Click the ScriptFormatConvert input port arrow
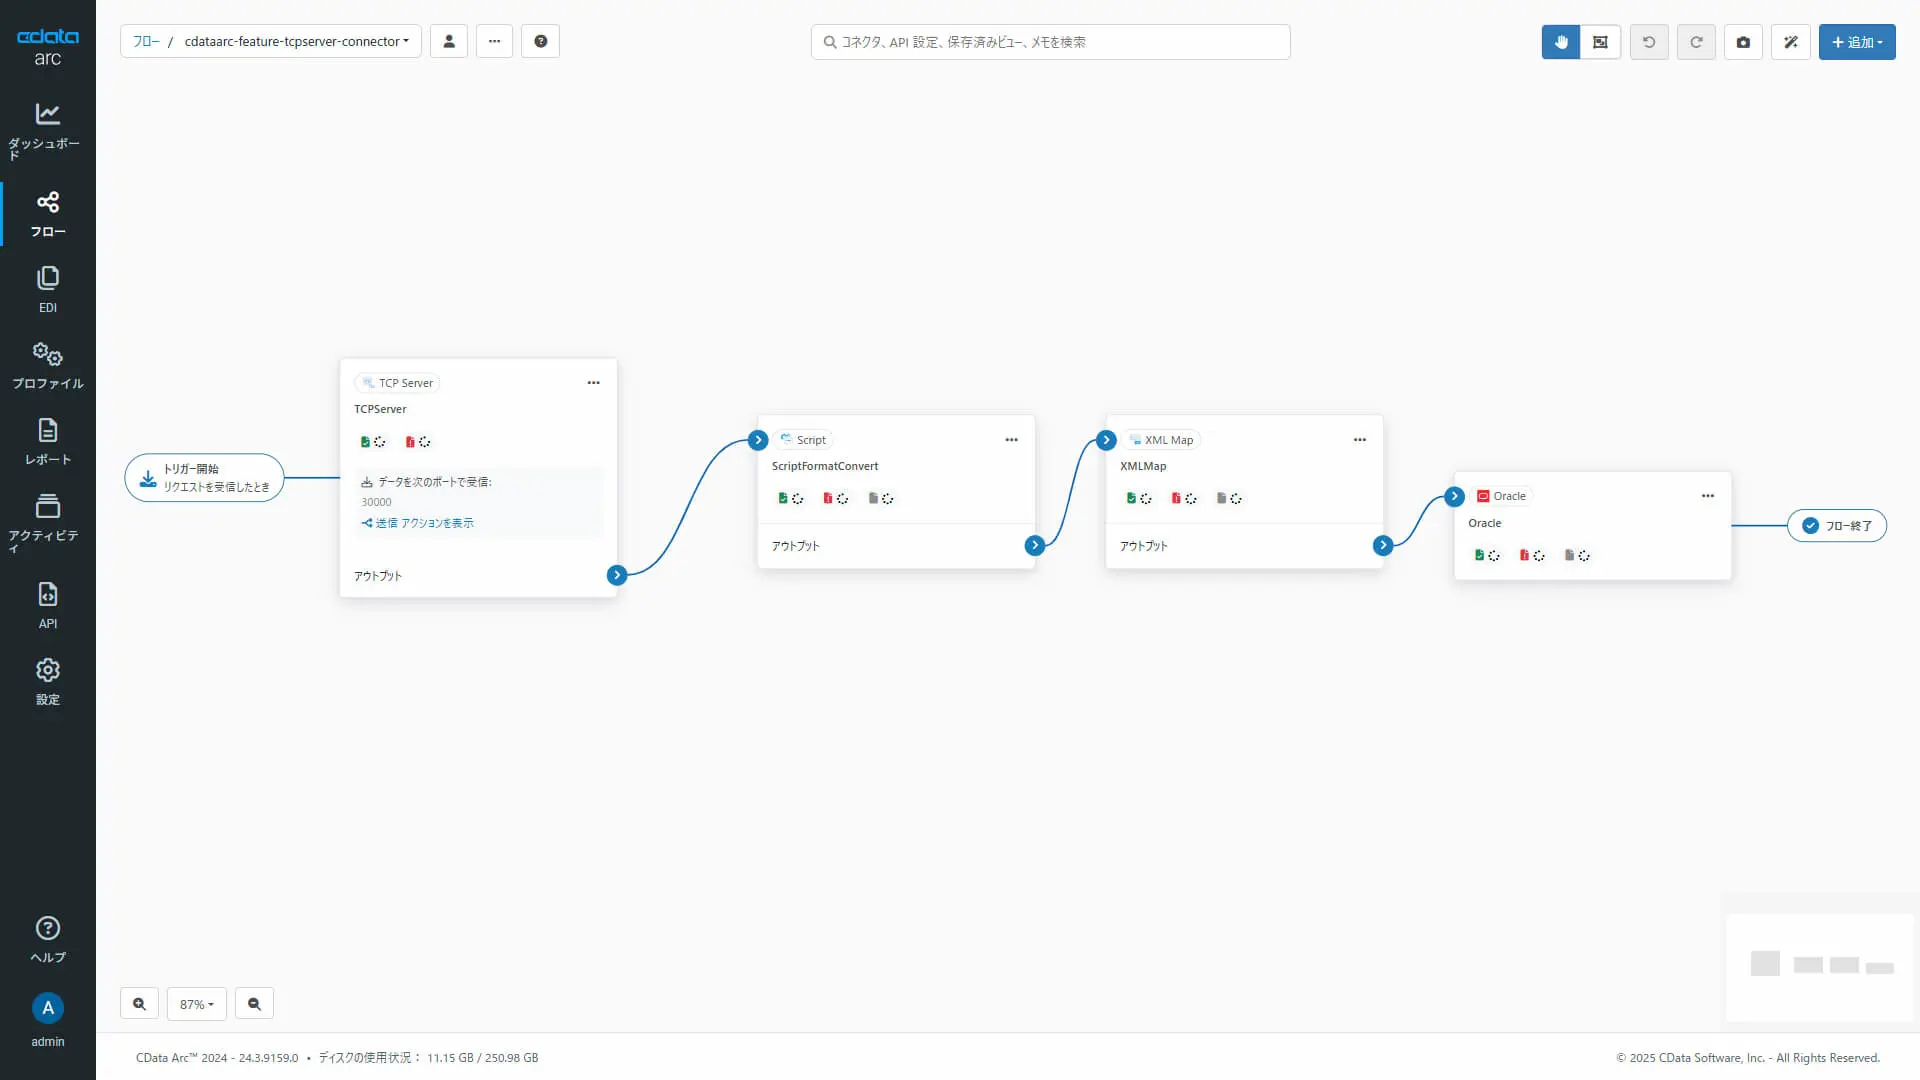Screen dimensions: 1920x1080 pos(758,440)
